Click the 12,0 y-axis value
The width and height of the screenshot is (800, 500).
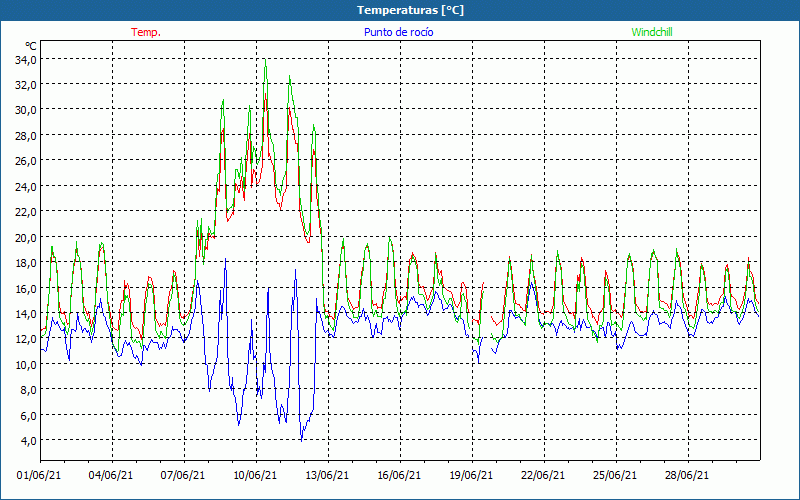click(26, 339)
